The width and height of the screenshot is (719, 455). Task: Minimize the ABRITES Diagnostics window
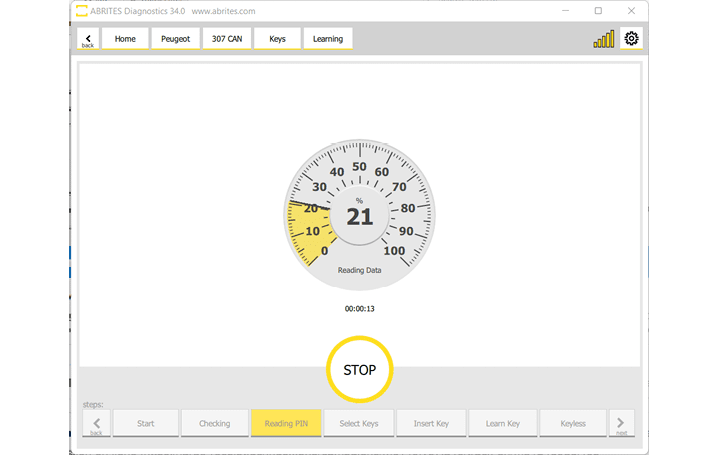(566, 10)
